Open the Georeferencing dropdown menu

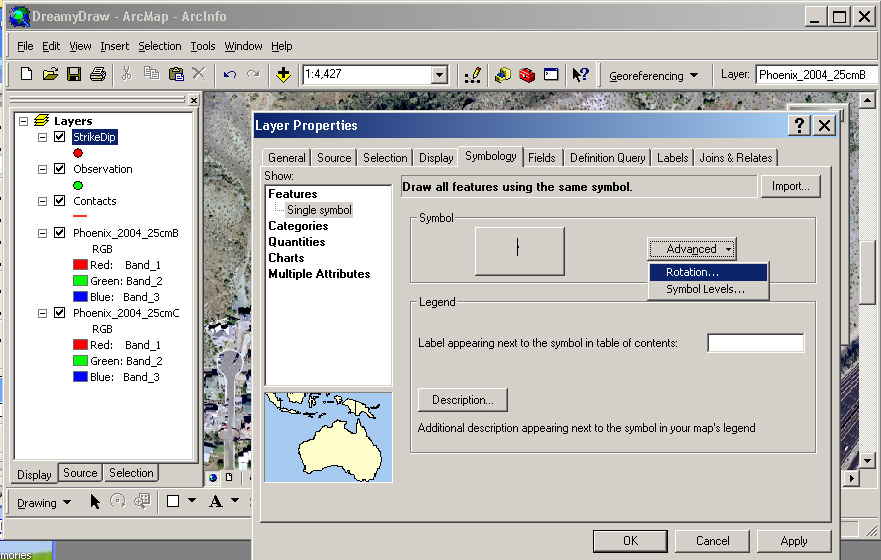coord(653,75)
